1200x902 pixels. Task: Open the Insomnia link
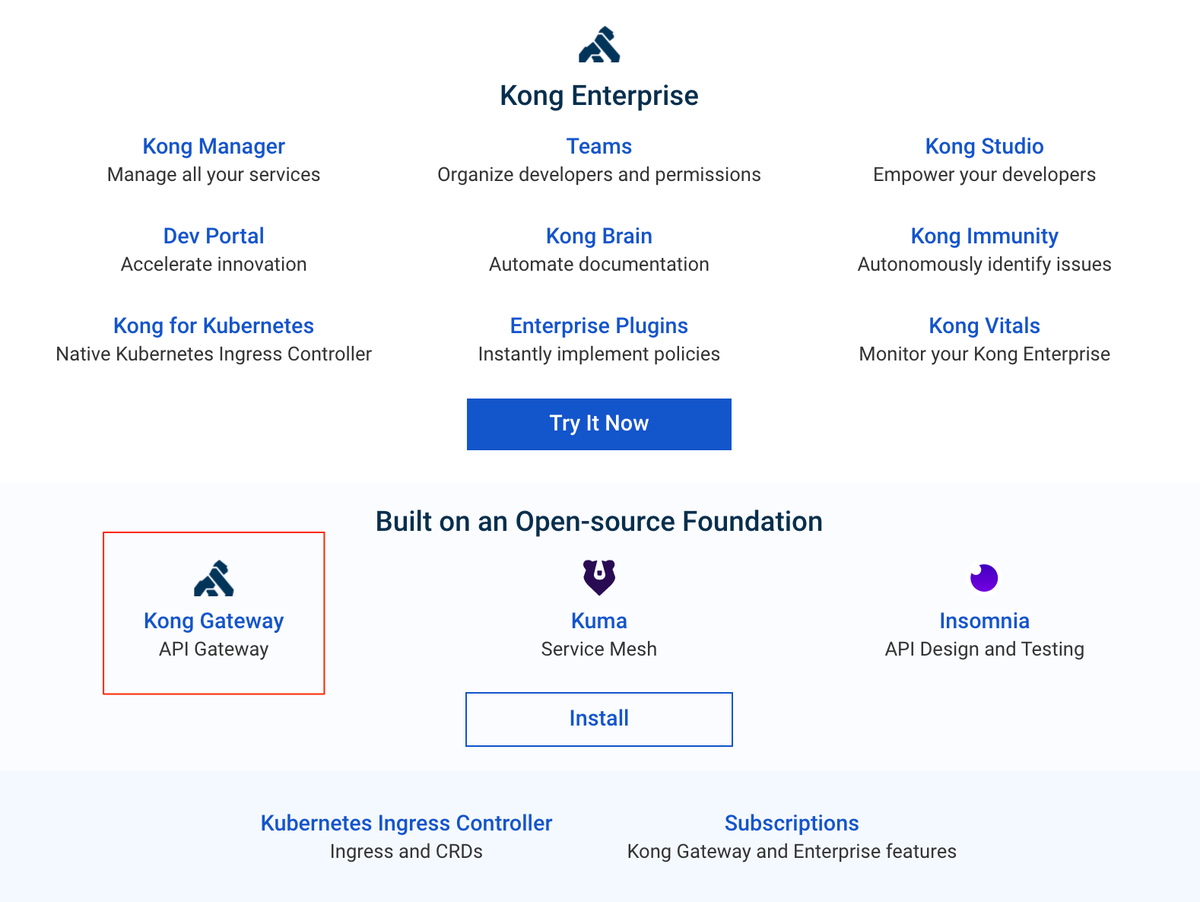984,621
